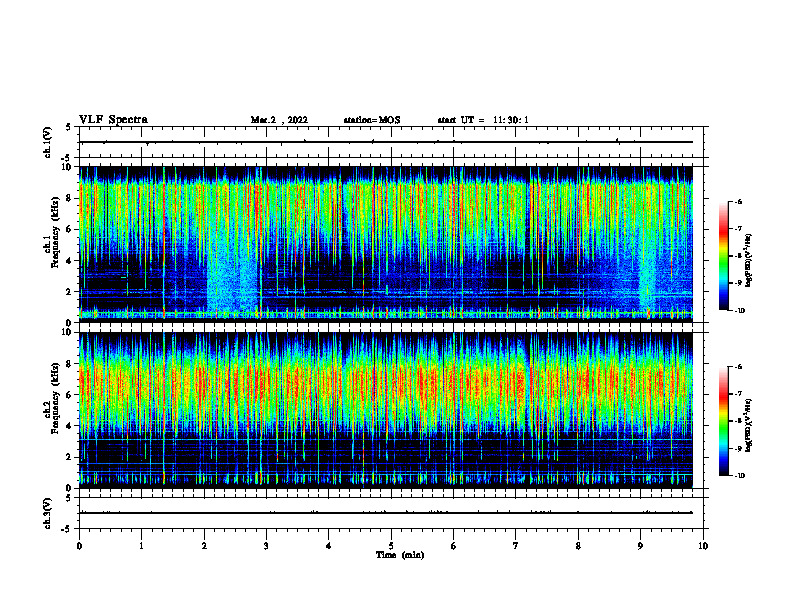Click the "-10" label on ch.1 colorbar
The image size is (792, 612).
pyautogui.click(x=739, y=311)
